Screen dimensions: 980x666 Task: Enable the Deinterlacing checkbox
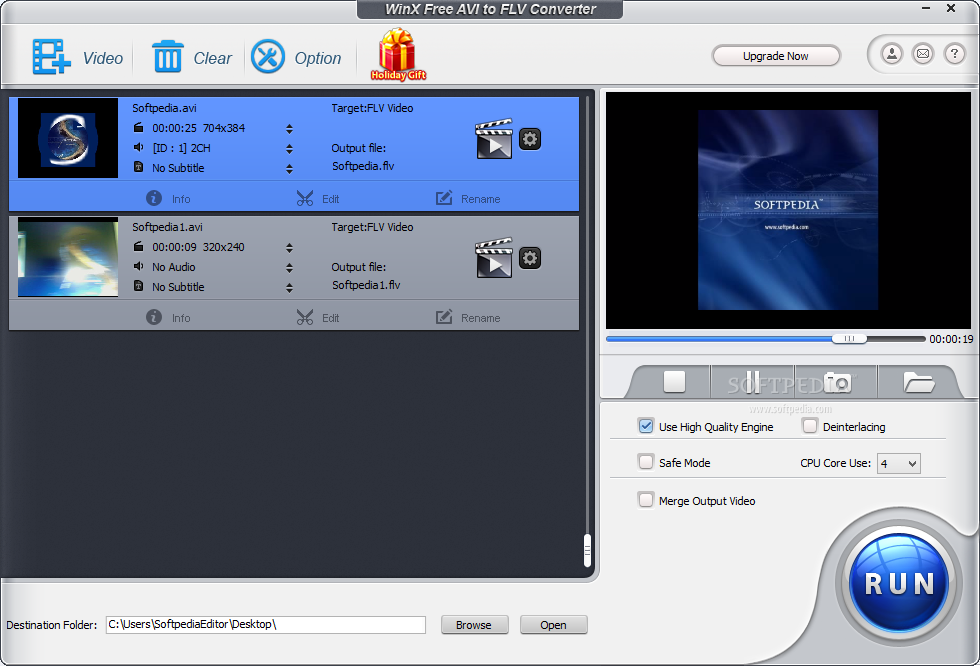point(809,426)
